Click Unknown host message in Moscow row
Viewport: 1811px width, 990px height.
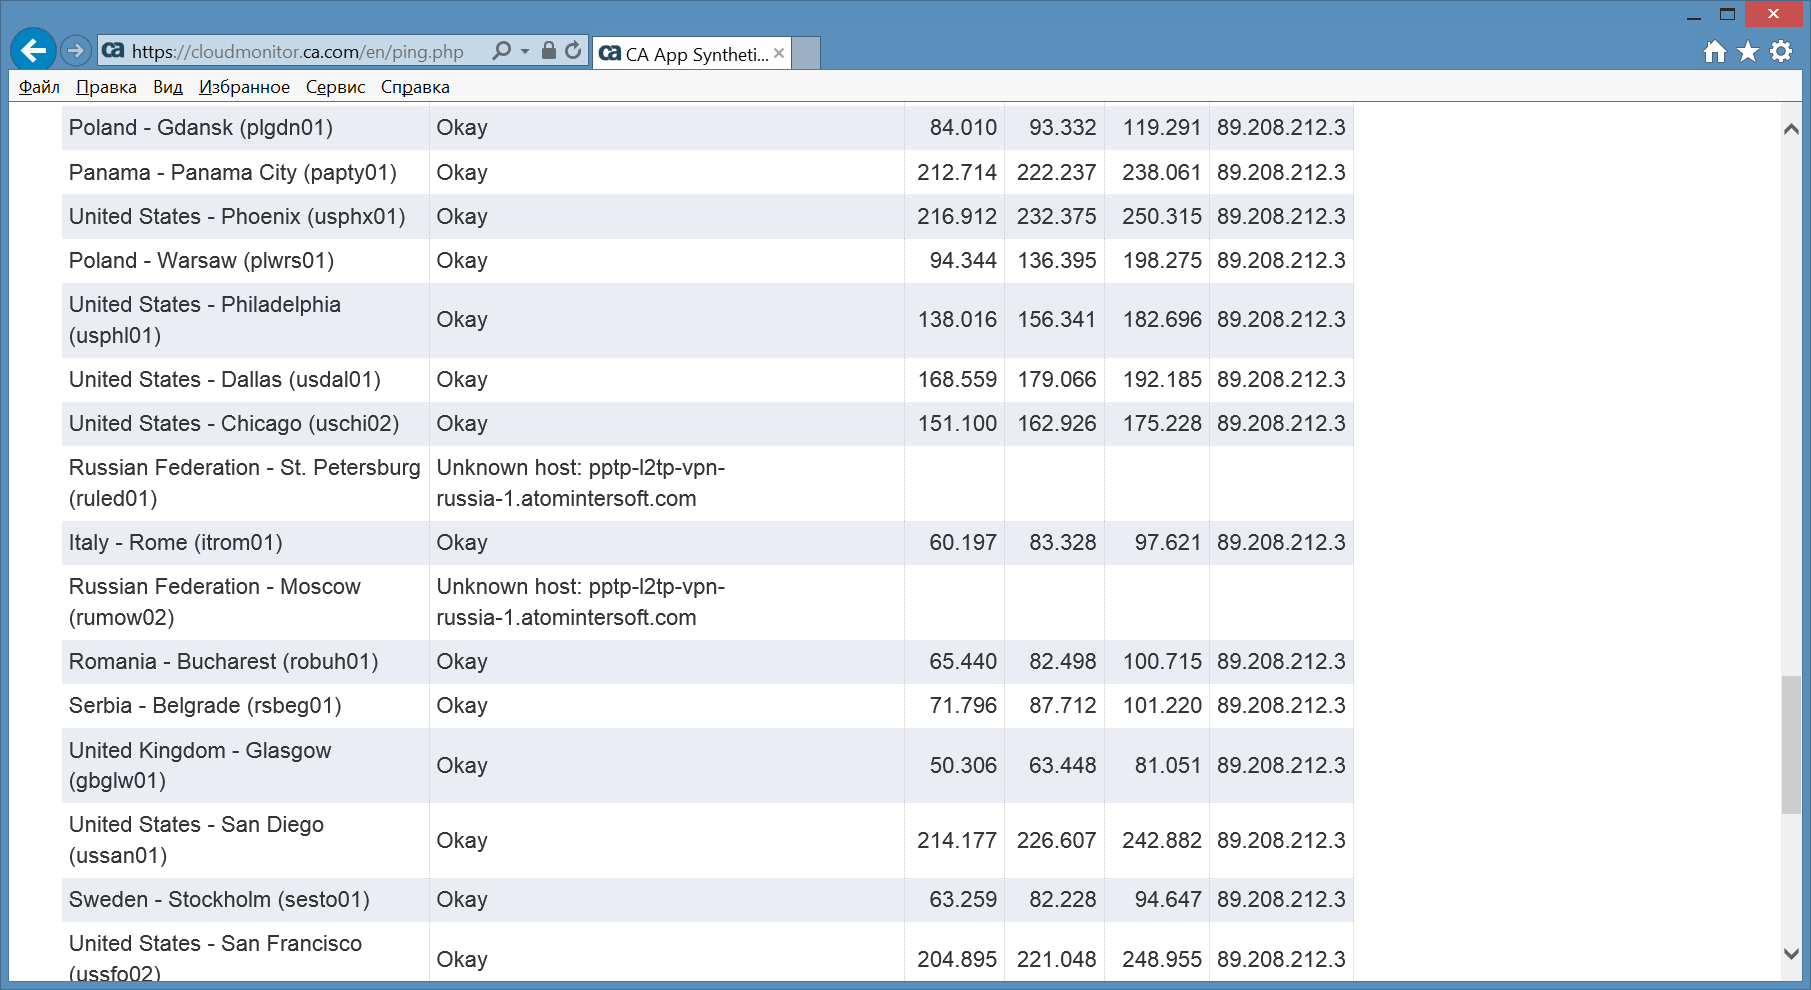581,602
